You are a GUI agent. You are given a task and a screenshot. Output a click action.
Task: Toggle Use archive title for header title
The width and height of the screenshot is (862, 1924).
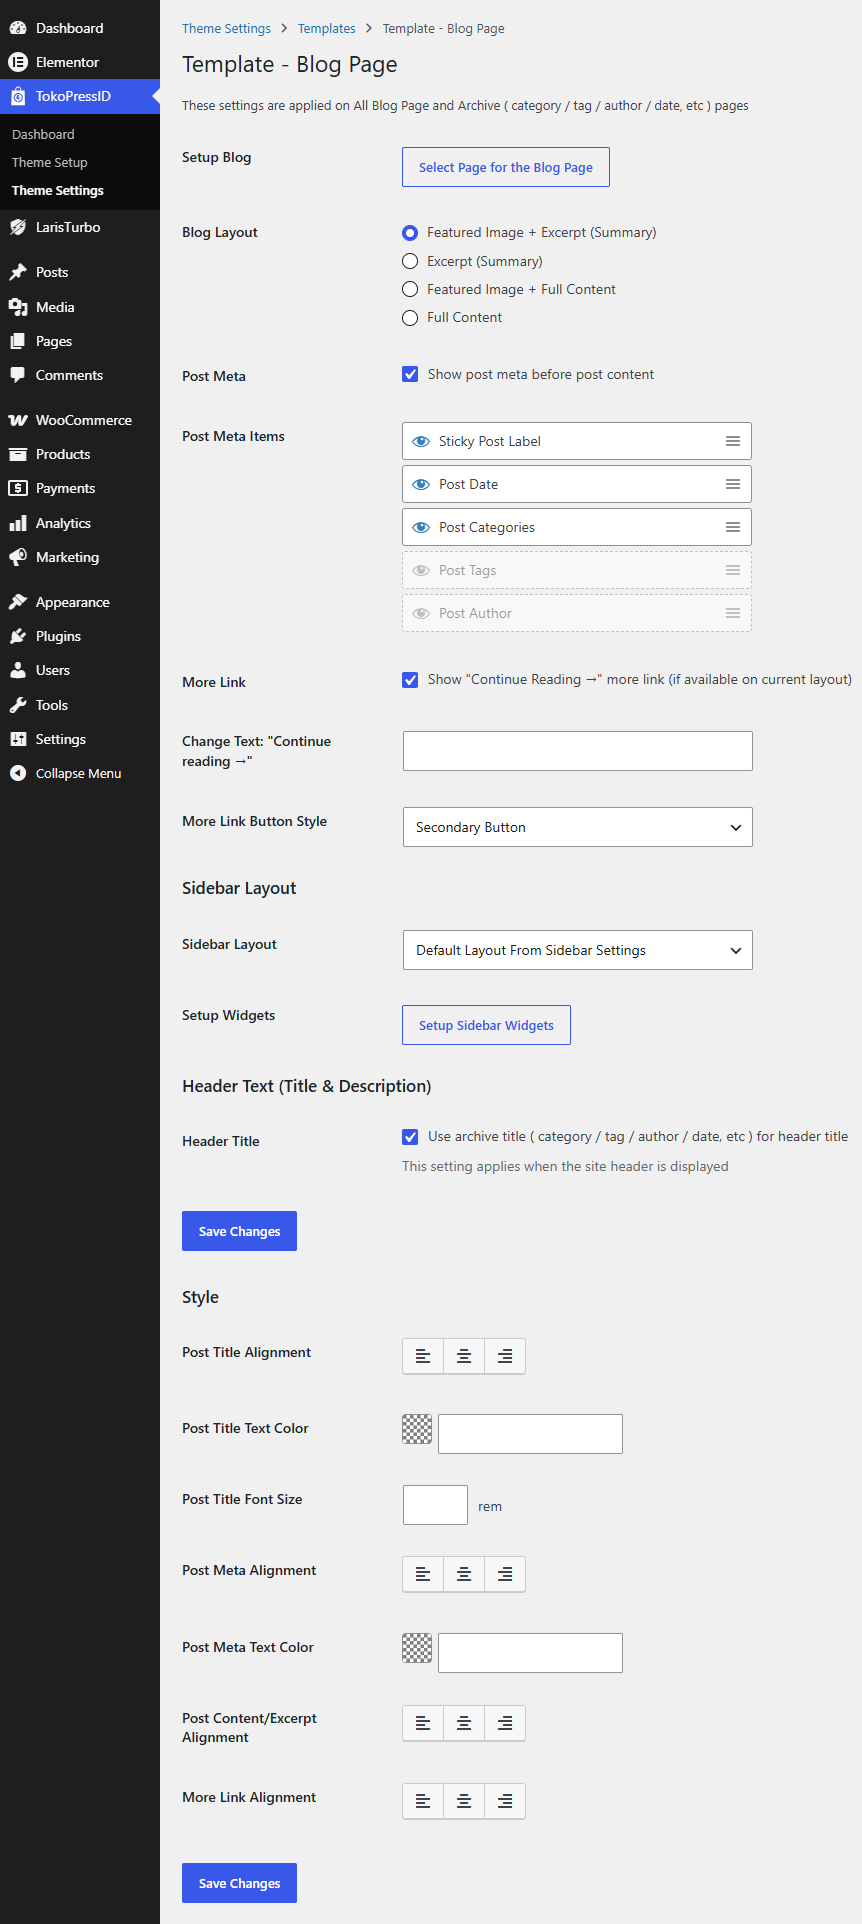coord(410,1137)
